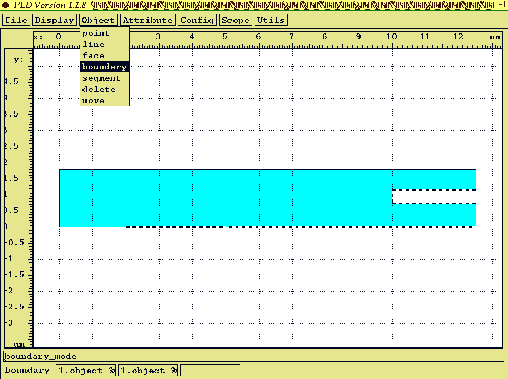Click the white notch at right of face
Viewport: 508px width, 379px height.
click(434, 197)
